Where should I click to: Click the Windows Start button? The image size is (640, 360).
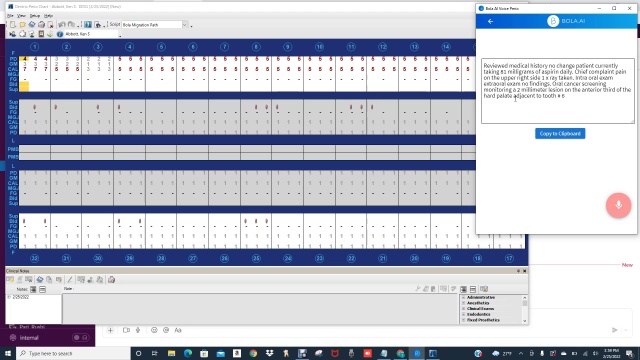[8, 353]
